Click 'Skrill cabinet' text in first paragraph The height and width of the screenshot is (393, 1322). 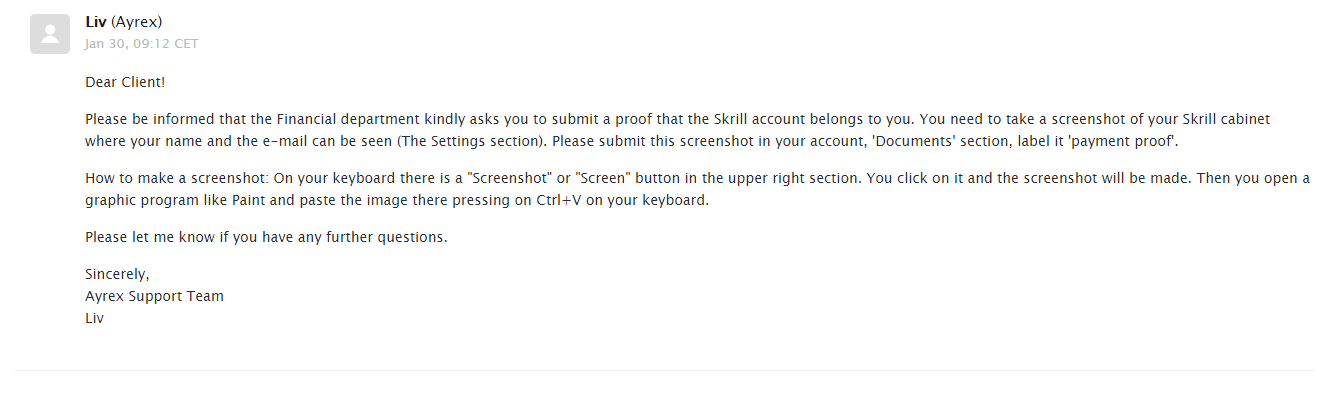[1227, 119]
